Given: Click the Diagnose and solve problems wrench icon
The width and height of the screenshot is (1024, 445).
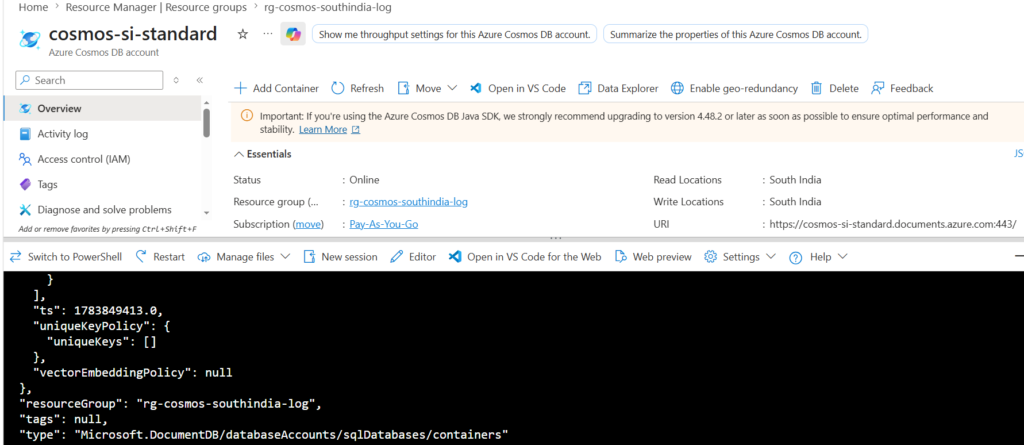Looking at the screenshot, I should pos(25,210).
